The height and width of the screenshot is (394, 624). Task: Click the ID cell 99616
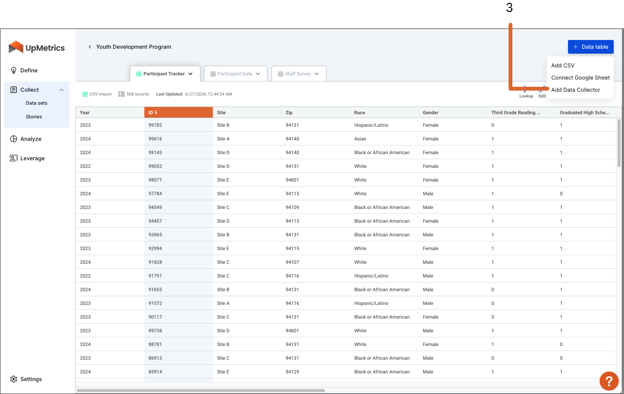coord(178,139)
